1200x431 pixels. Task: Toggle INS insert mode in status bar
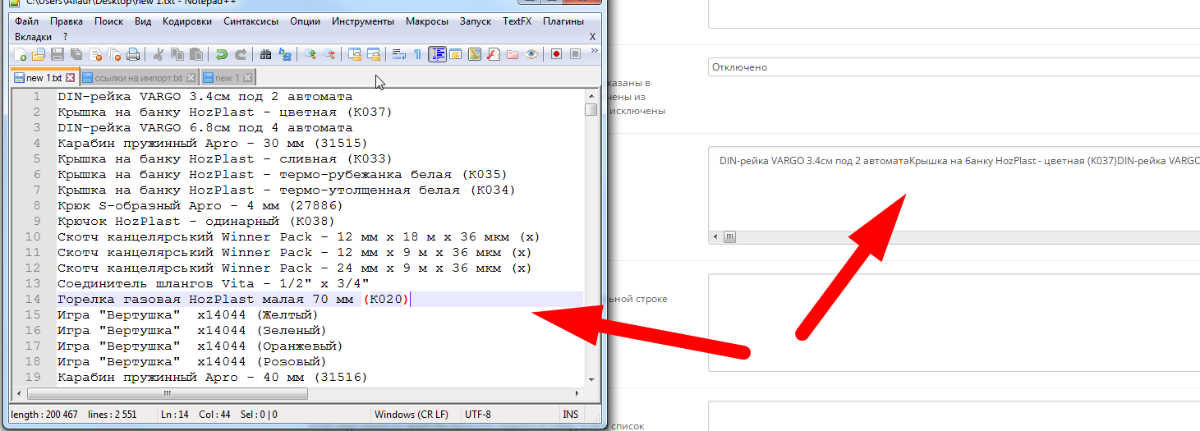(x=571, y=414)
